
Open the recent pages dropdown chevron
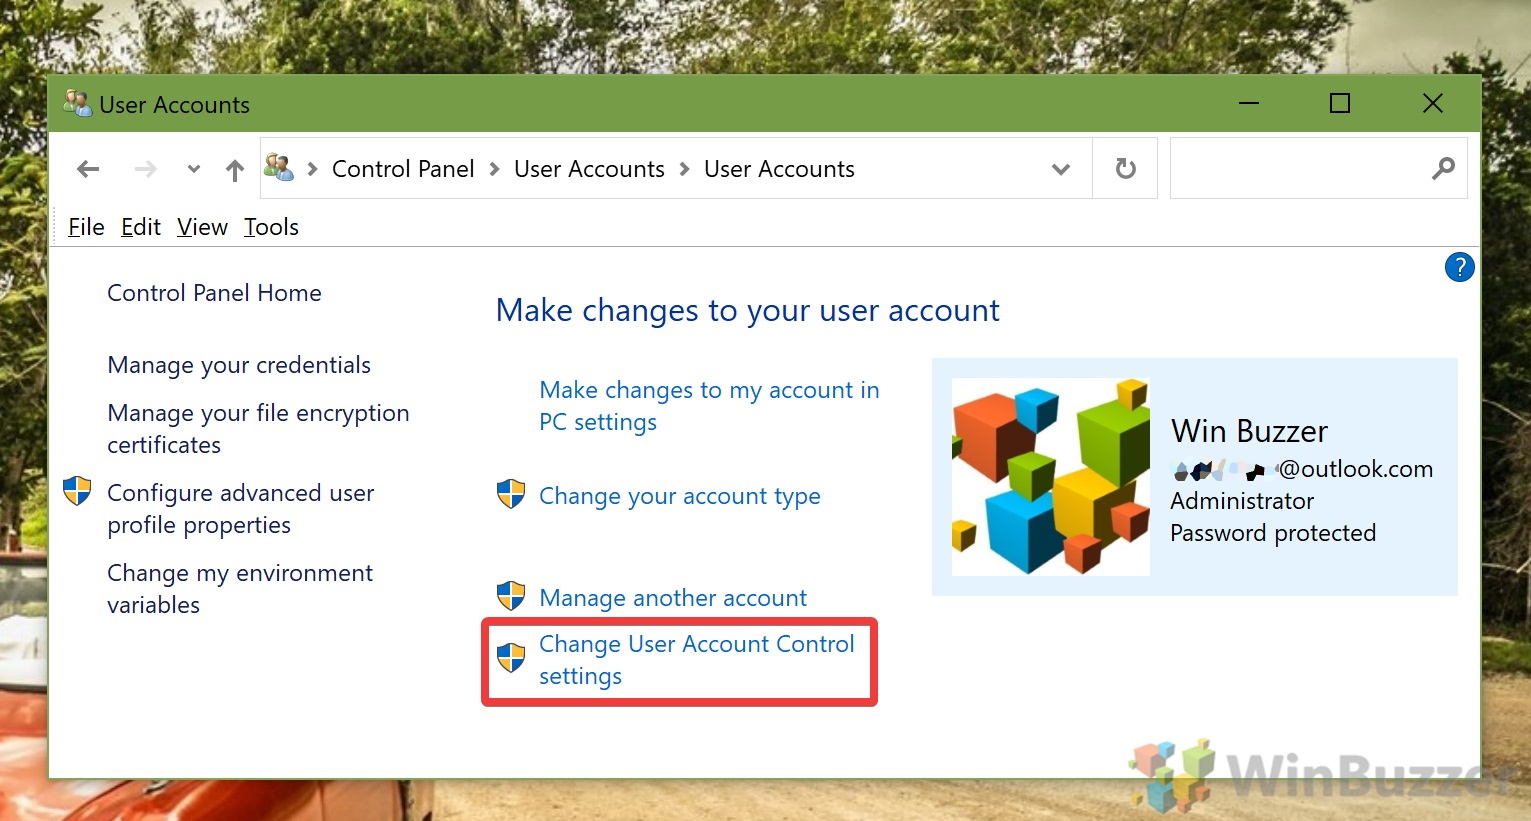click(192, 168)
